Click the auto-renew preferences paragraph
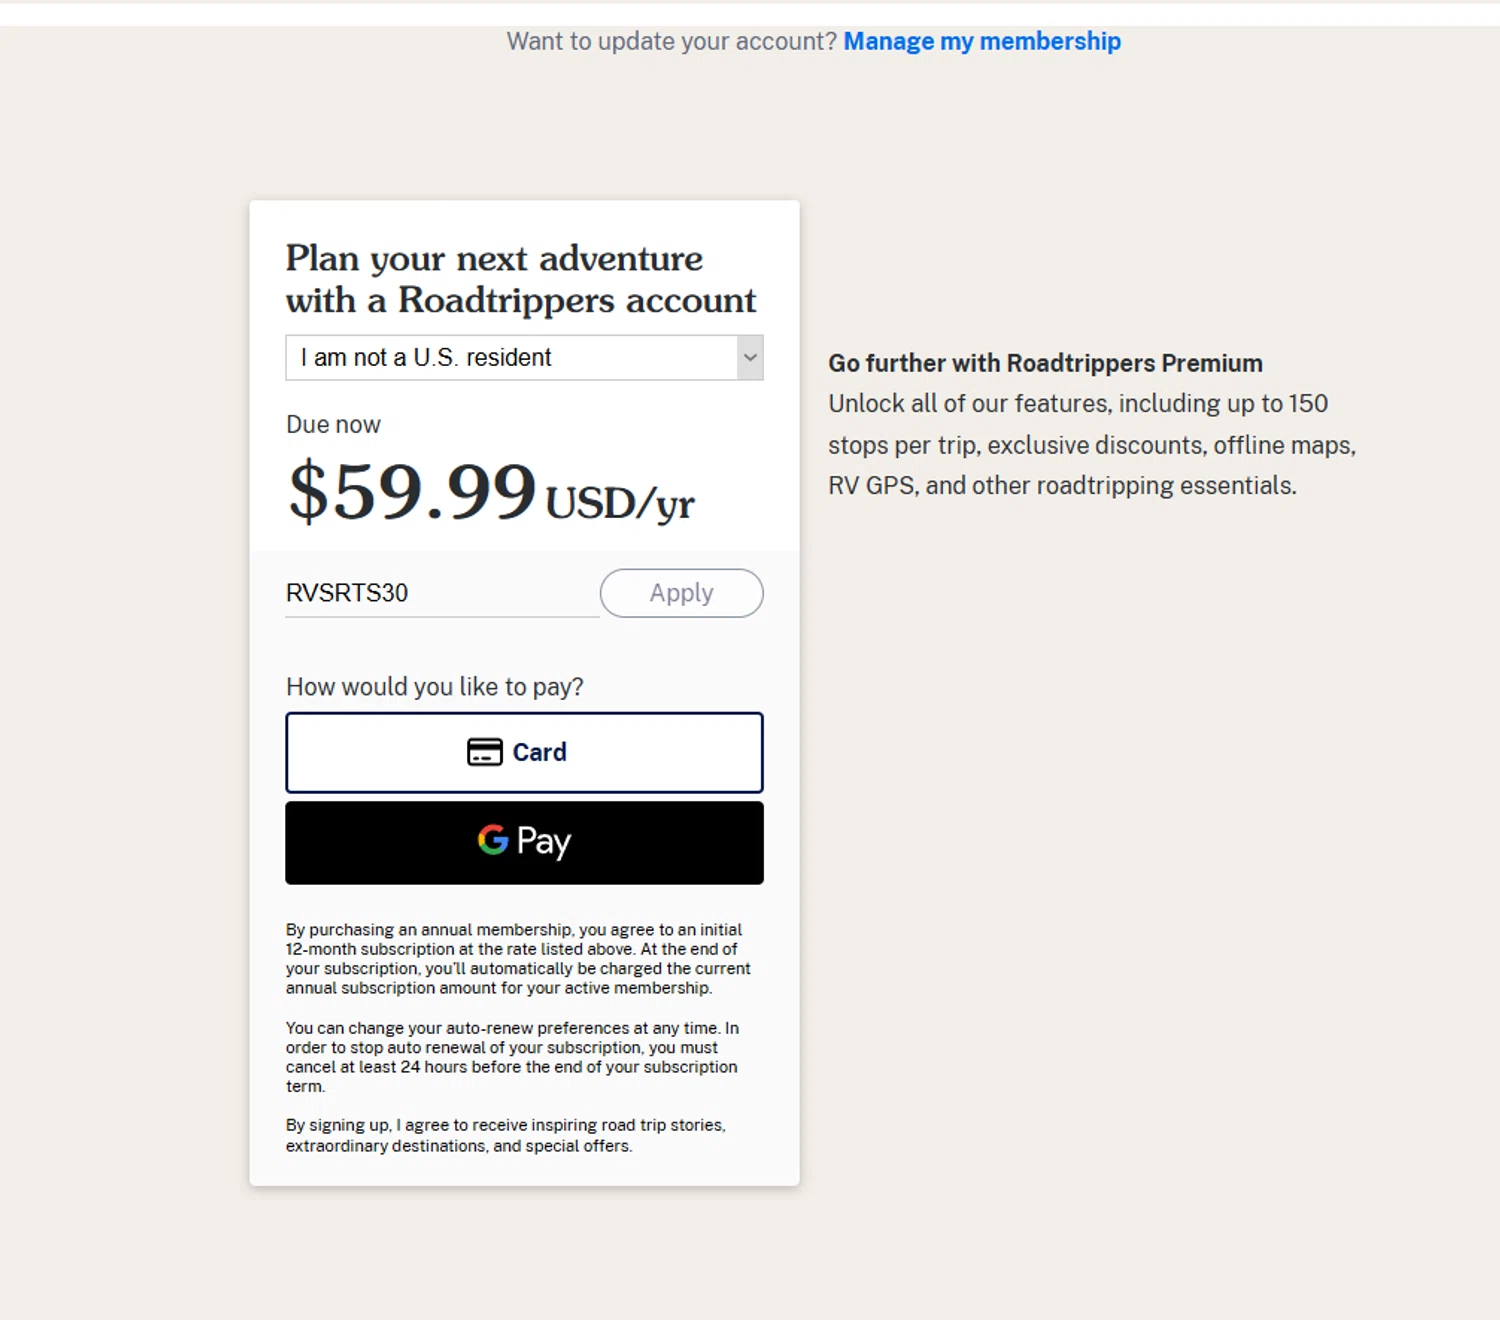 [511, 1057]
